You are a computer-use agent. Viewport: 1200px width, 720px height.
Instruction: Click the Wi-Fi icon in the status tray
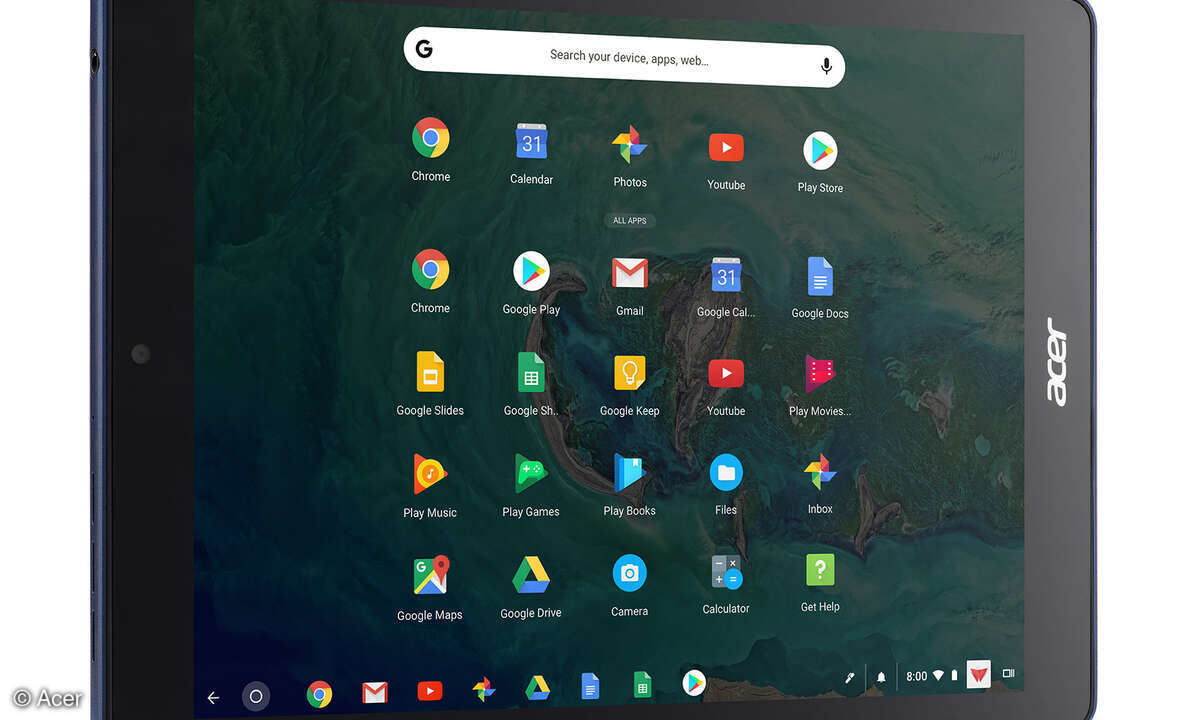point(938,676)
